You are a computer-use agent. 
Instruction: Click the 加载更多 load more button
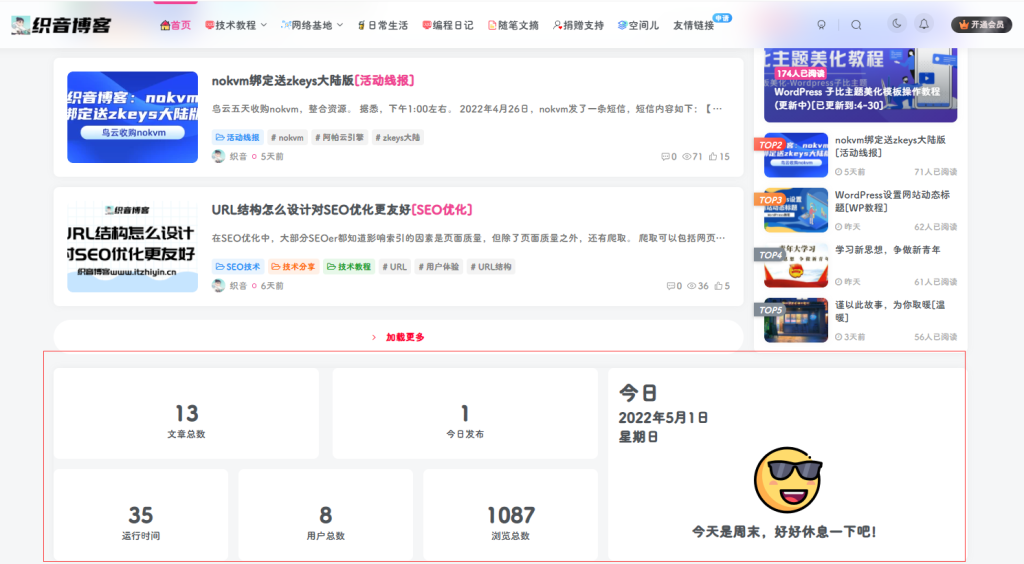point(398,337)
